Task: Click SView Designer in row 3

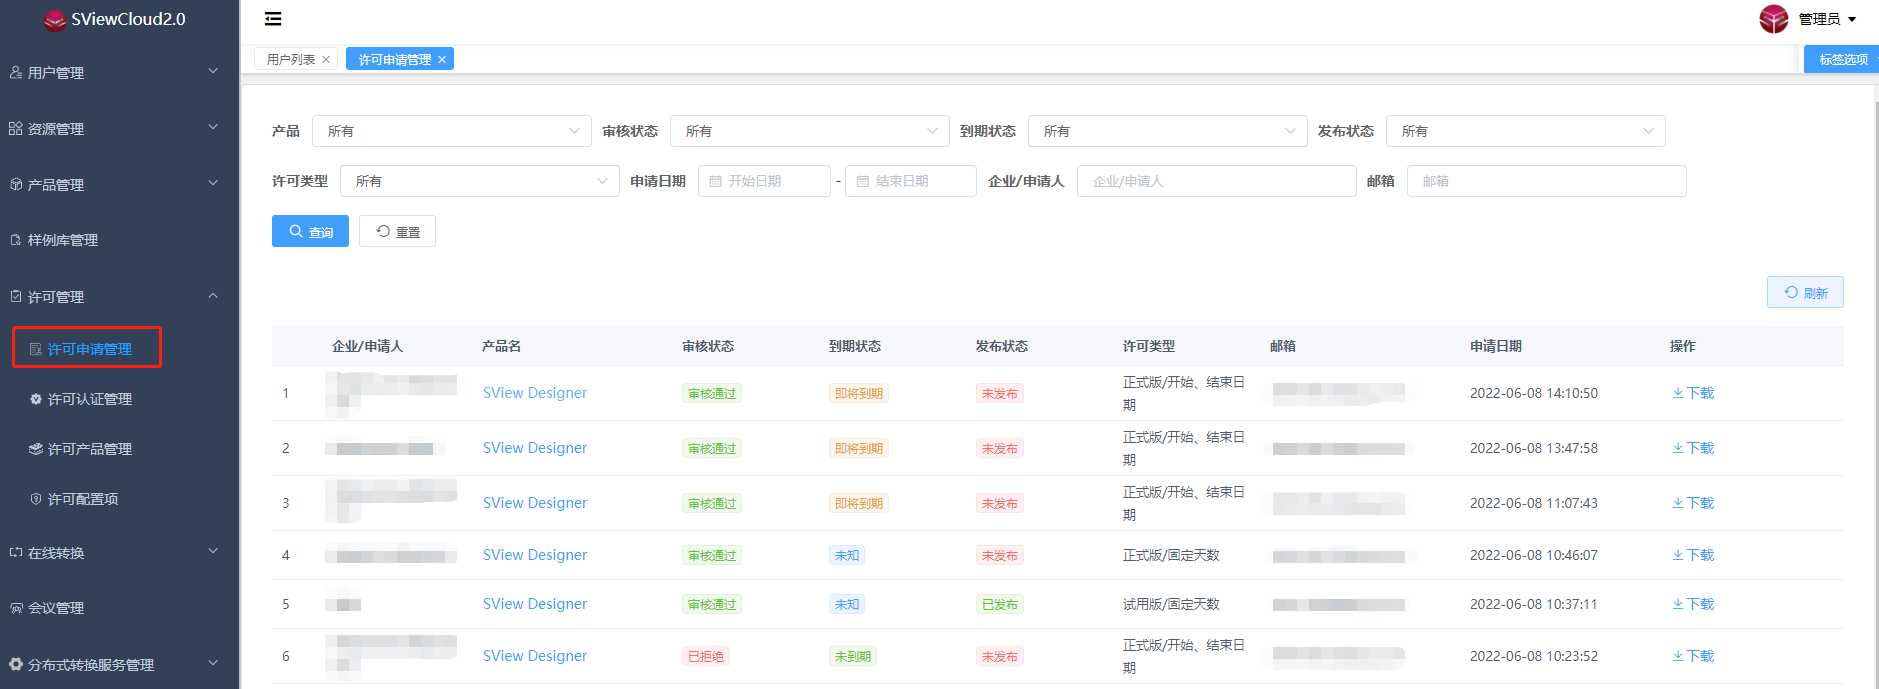Action: [535, 503]
